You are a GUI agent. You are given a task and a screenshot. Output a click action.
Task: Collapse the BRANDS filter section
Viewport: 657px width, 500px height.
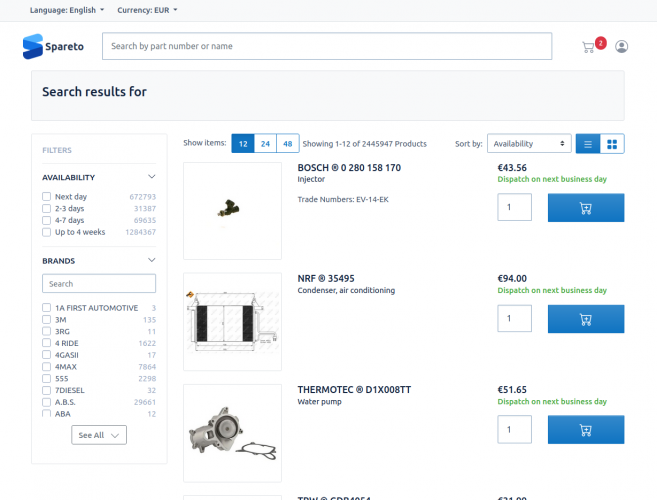click(152, 260)
